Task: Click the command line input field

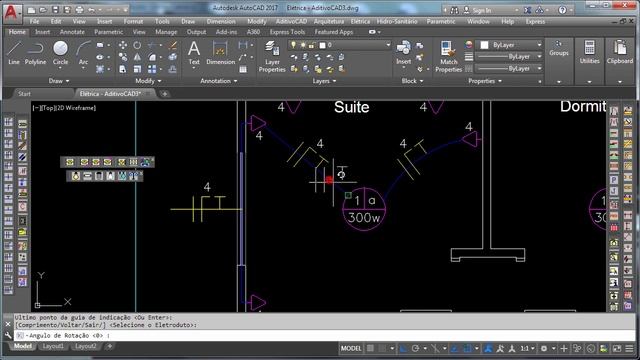Action: point(324,336)
